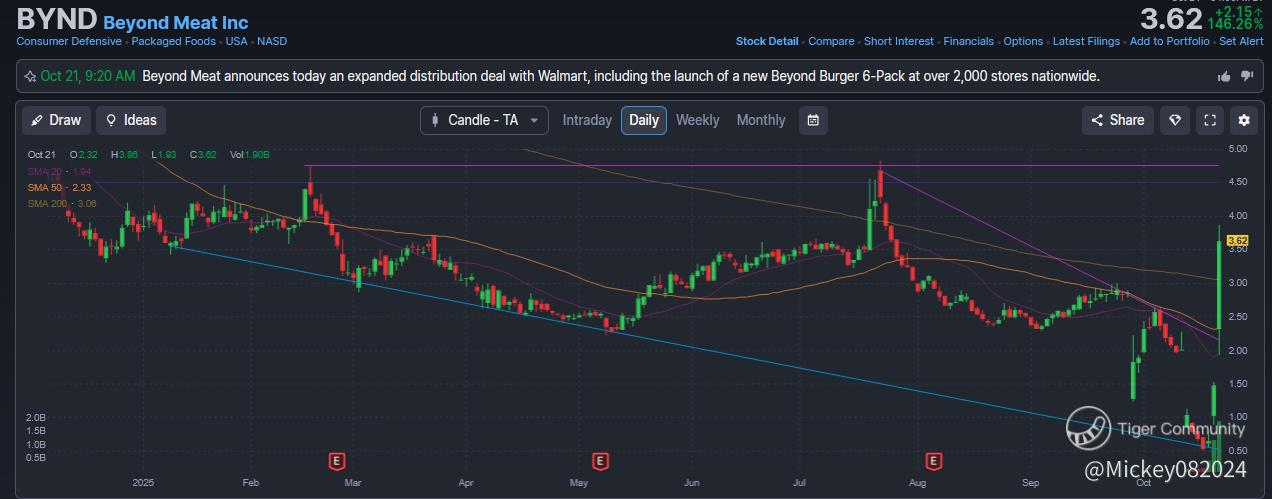
Task: Click the thumbs down icon on news
Action: click(1247, 76)
